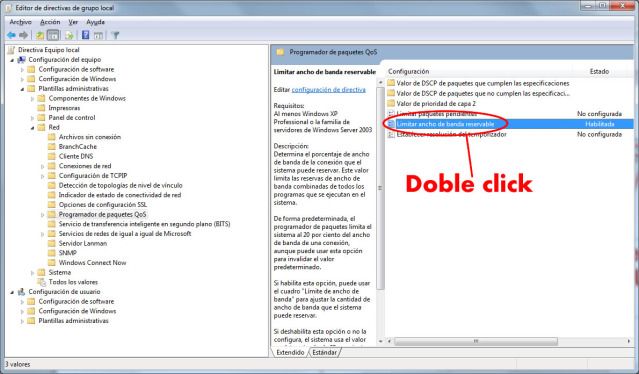Expand the Configuración de TCPIP node
The height and width of the screenshot is (374, 639).
pyautogui.click(x=42, y=176)
